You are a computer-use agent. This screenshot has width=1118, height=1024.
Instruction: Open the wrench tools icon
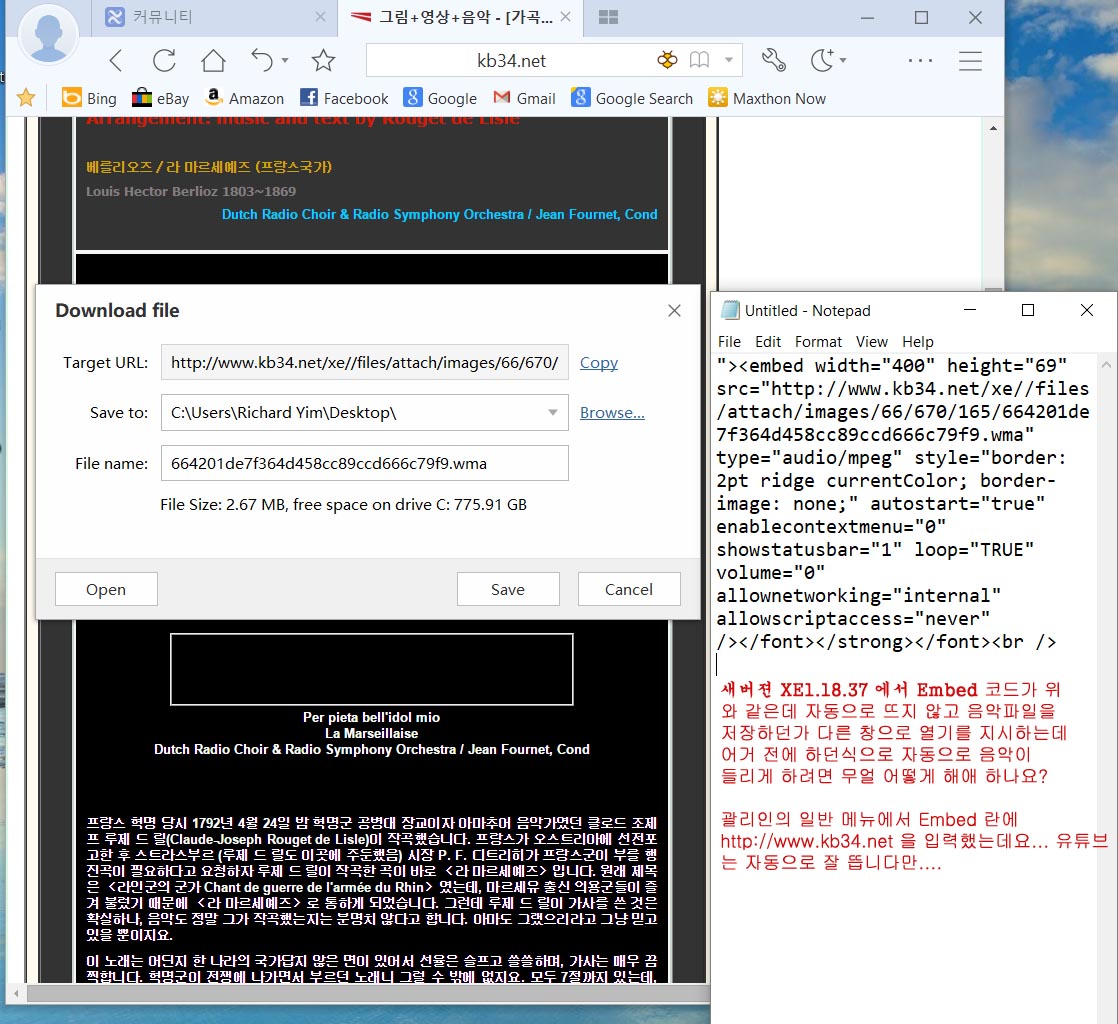pos(773,61)
